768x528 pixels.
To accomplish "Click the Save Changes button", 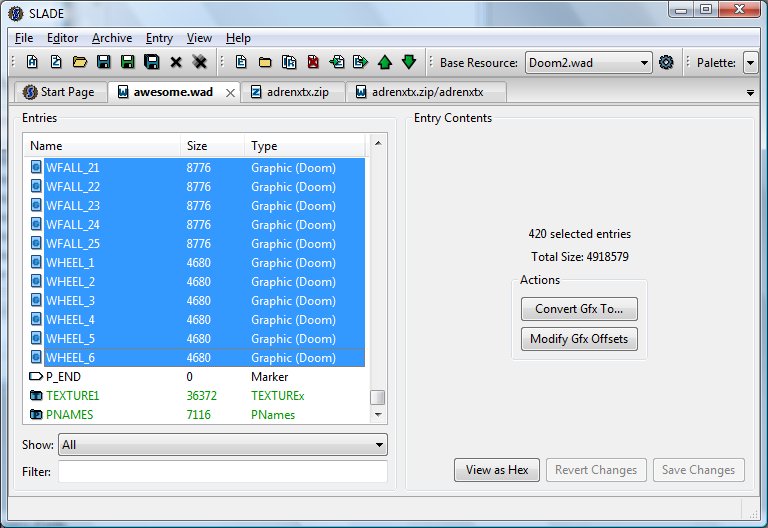I will [x=698, y=470].
